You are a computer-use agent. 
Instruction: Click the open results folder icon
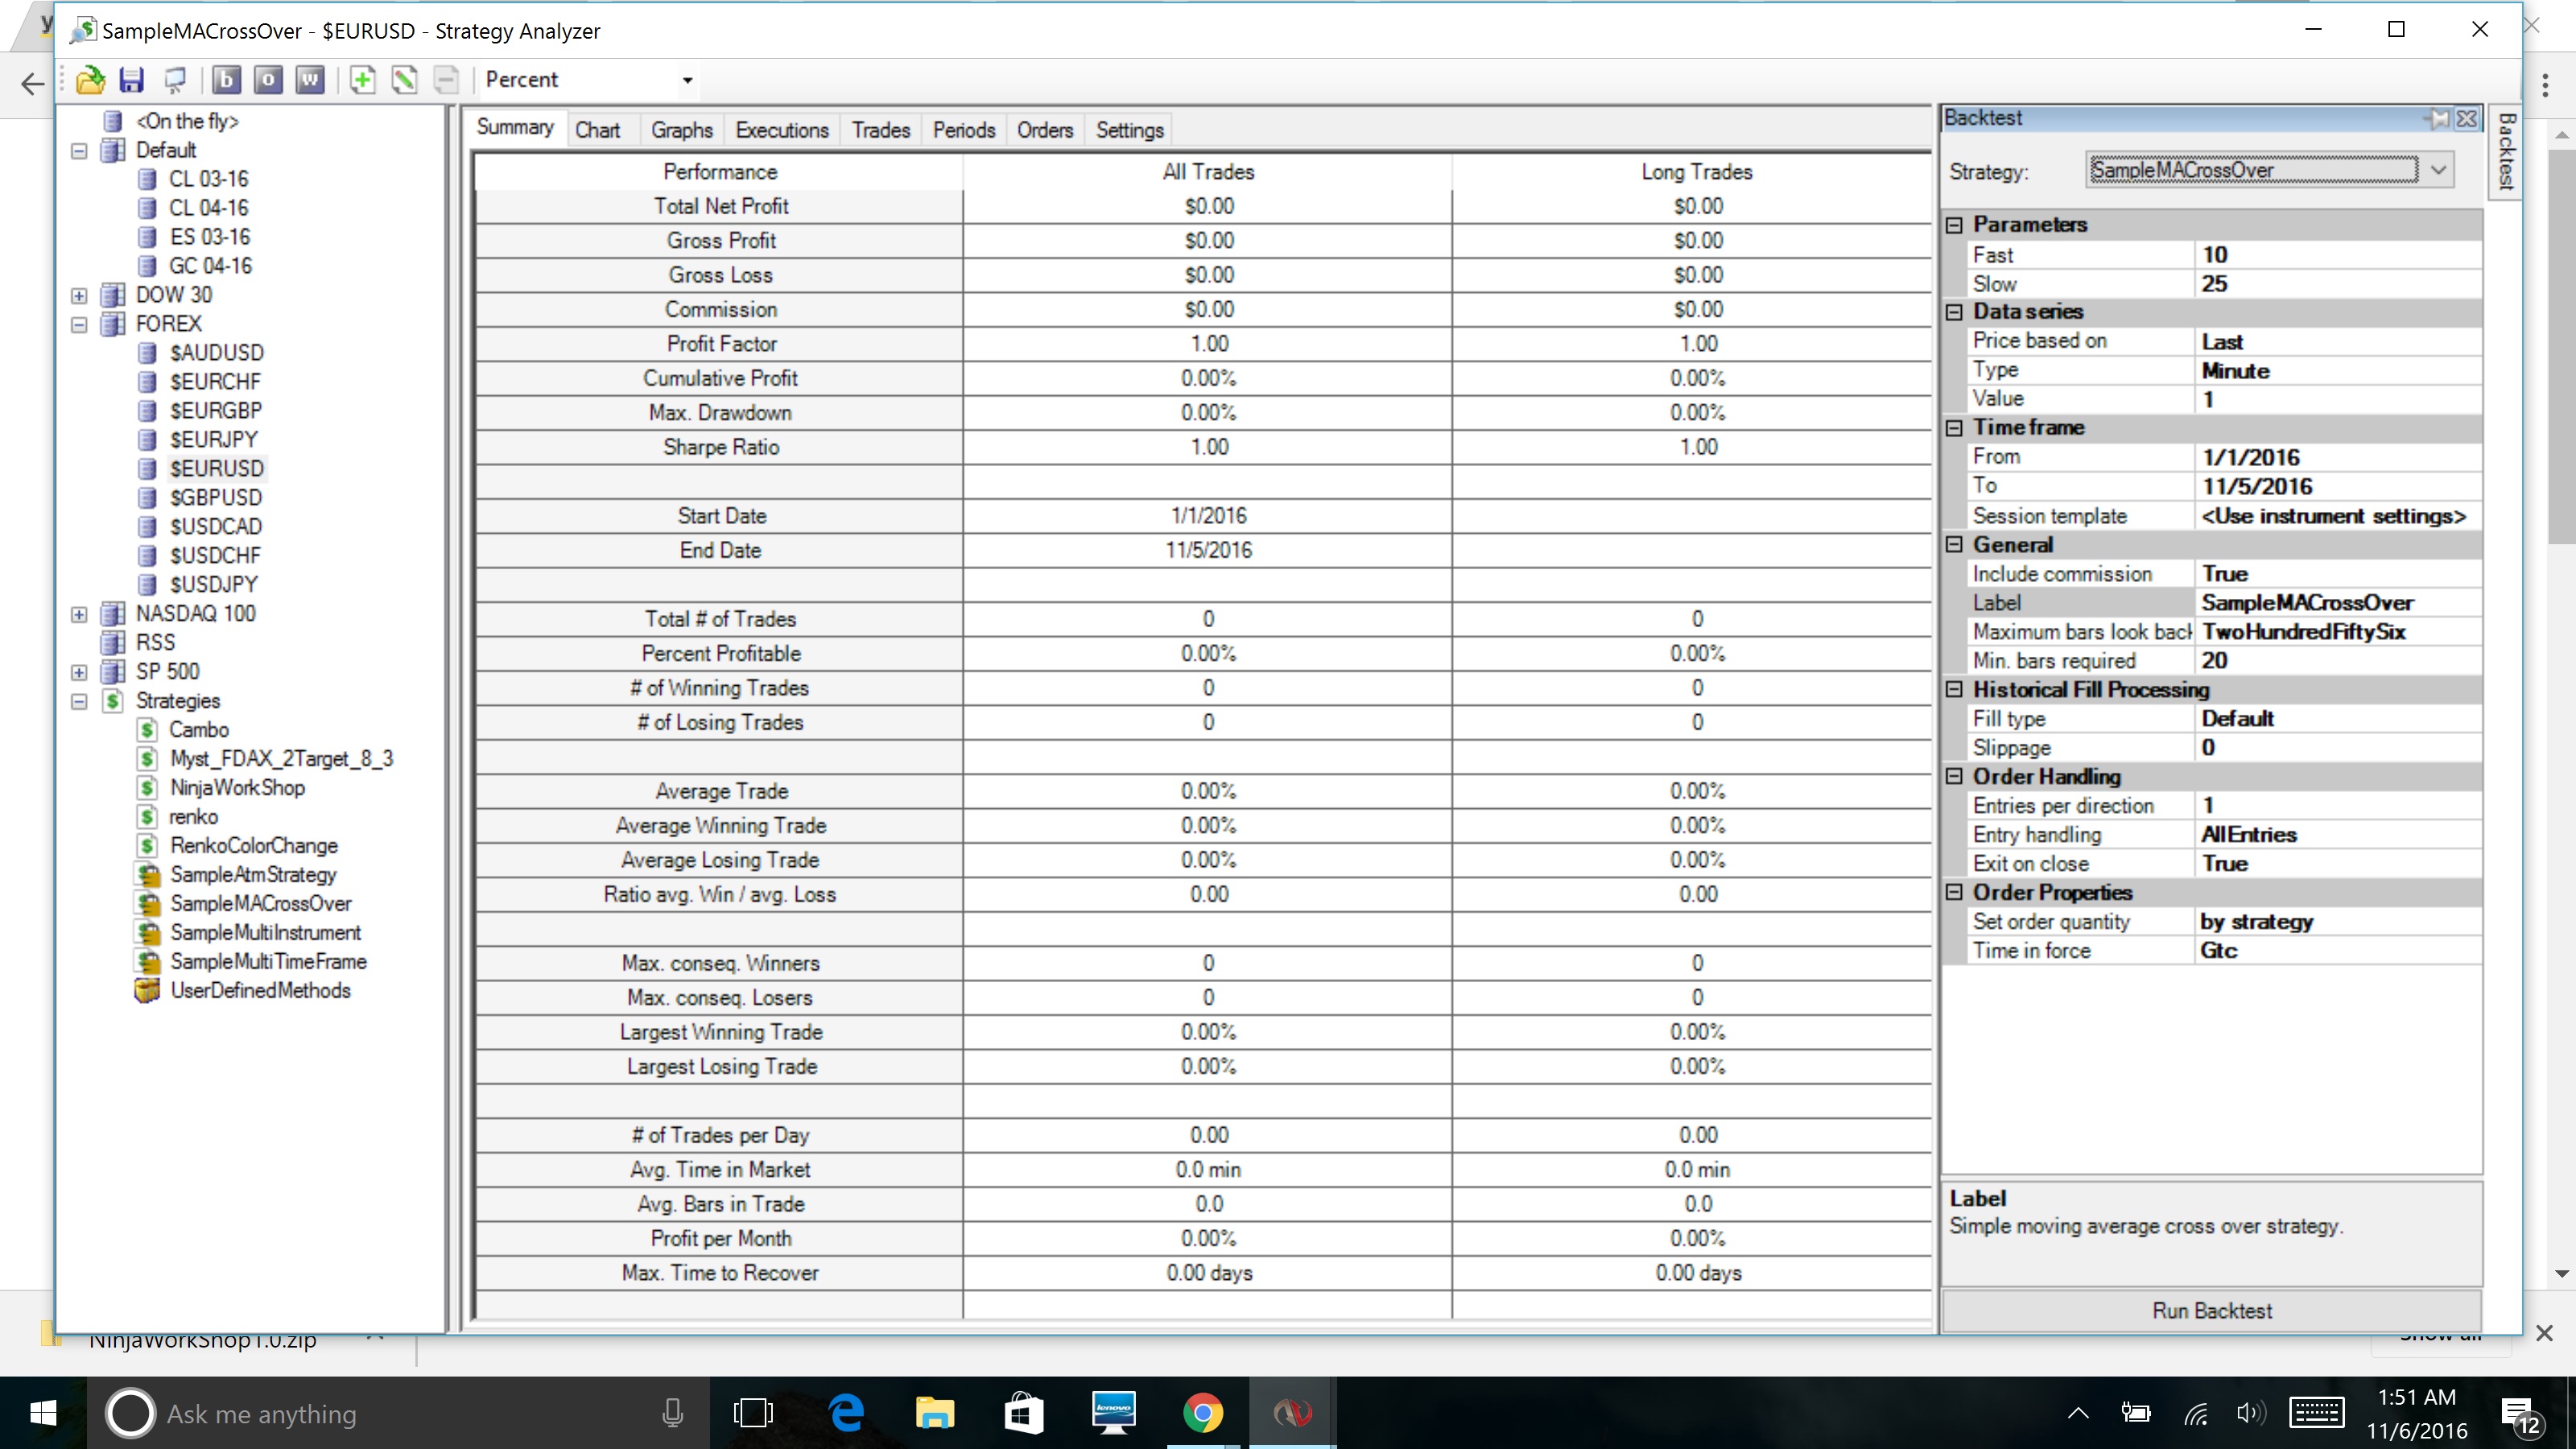[x=90, y=80]
